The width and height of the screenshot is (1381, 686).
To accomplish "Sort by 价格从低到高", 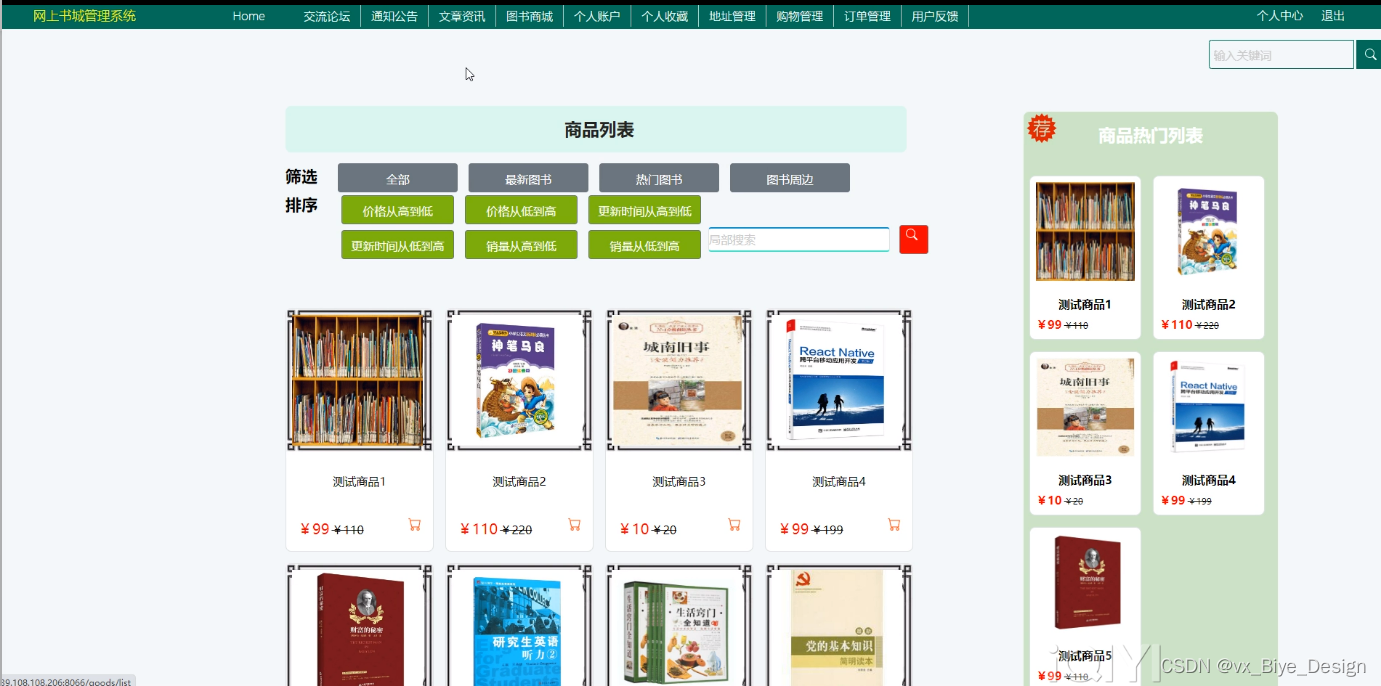I will [521, 210].
